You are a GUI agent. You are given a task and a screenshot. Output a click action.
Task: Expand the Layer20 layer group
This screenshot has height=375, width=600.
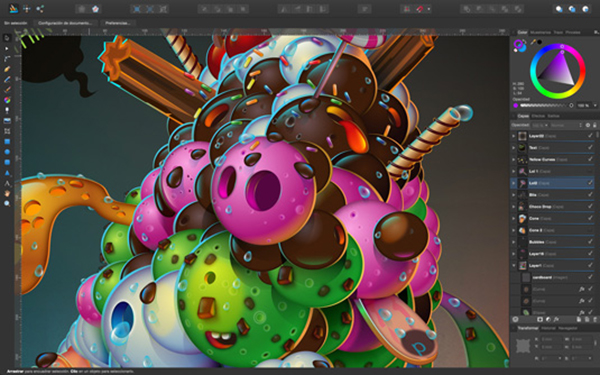[x=514, y=136]
